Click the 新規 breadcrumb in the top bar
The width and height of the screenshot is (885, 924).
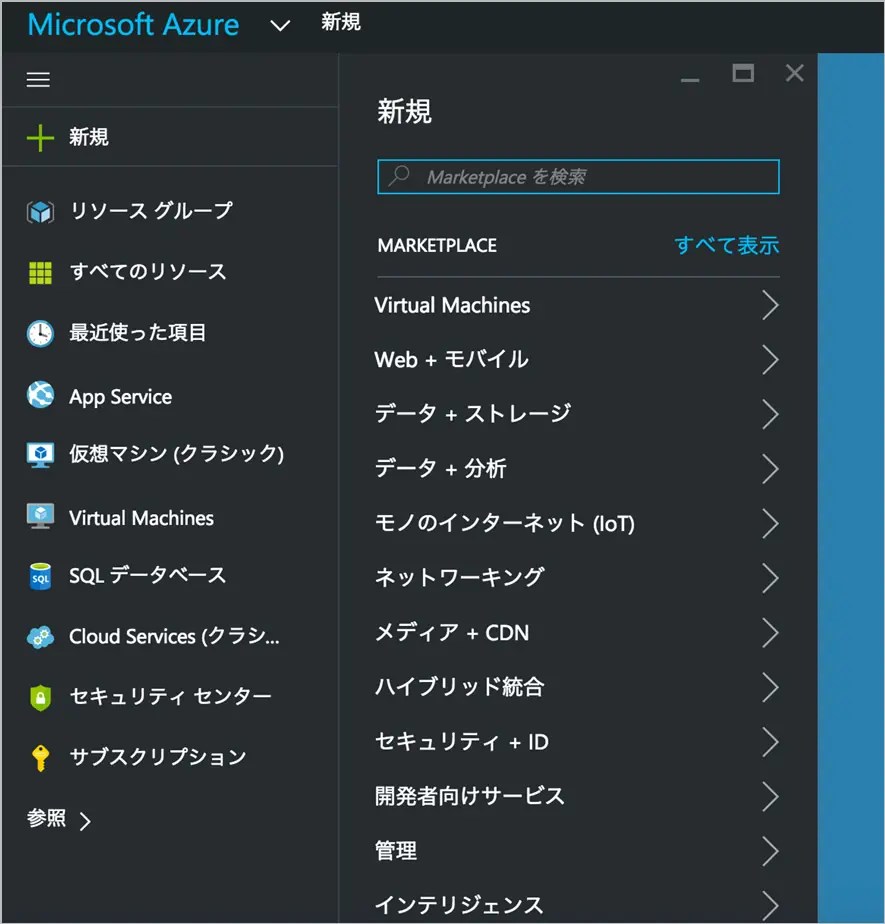coord(341,22)
